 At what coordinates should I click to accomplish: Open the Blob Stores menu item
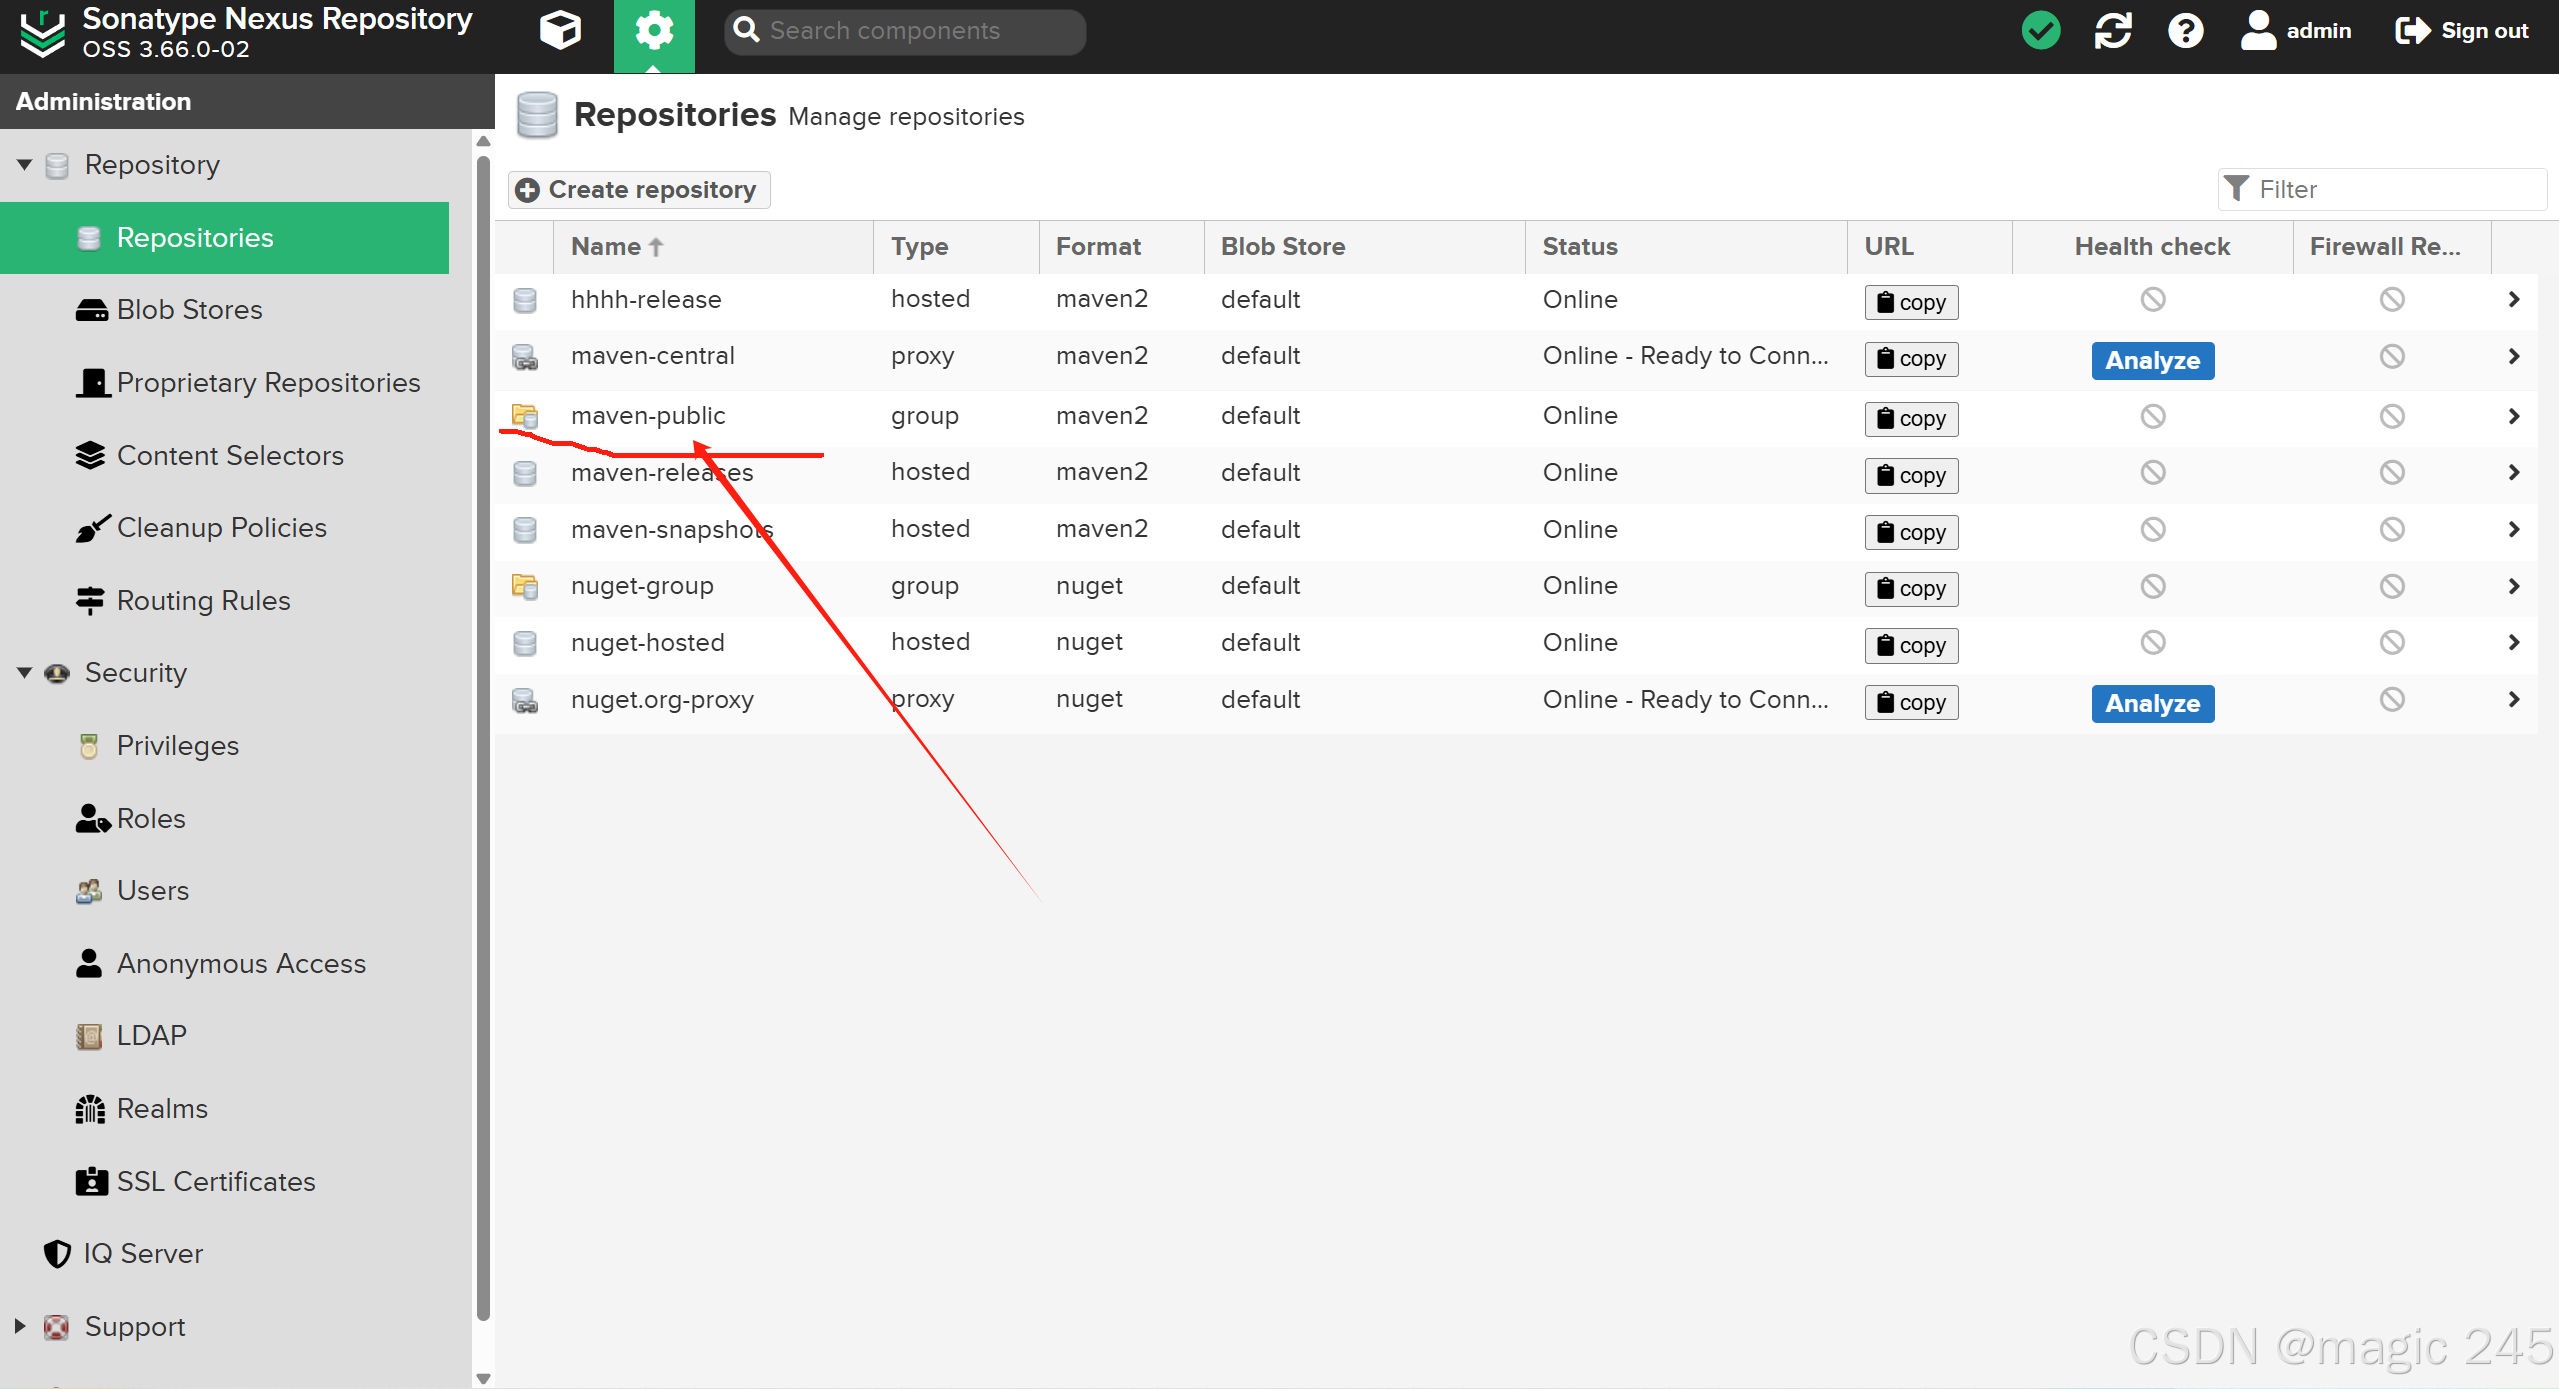tap(189, 310)
